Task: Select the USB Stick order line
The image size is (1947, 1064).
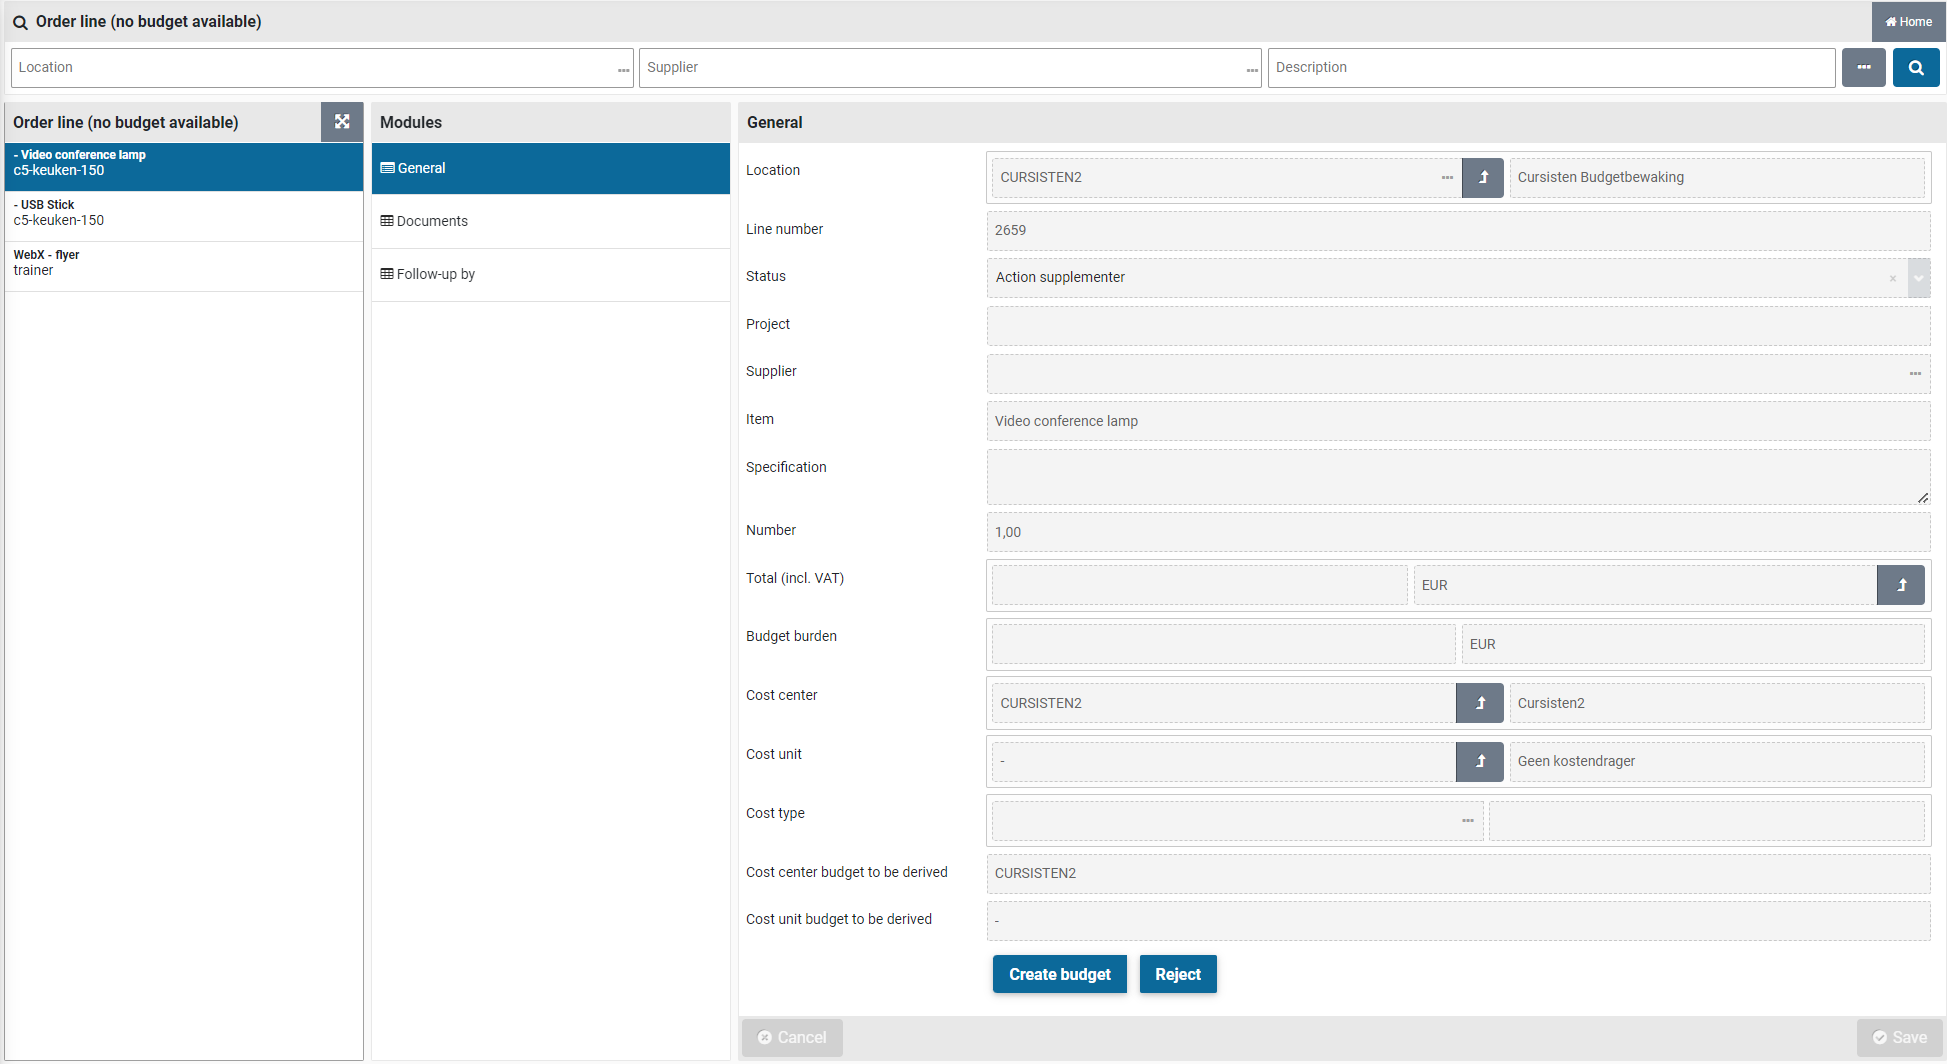Action: (x=183, y=213)
